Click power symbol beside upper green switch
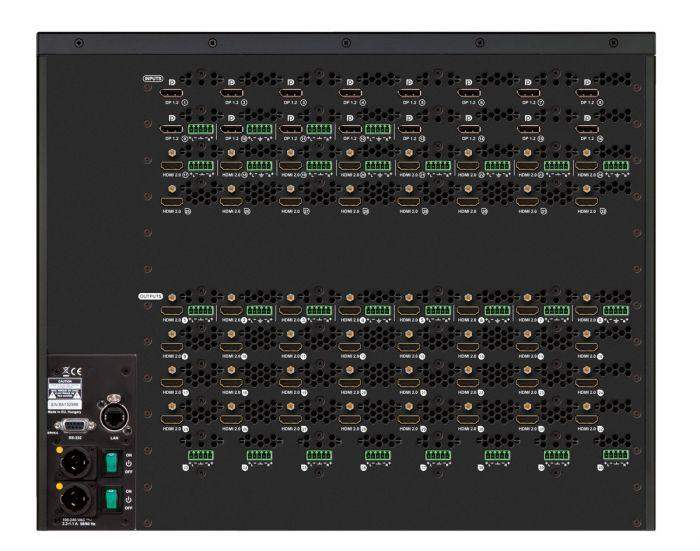Viewport: 700px width, 551px height. pyautogui.click(x=129, y=463)
